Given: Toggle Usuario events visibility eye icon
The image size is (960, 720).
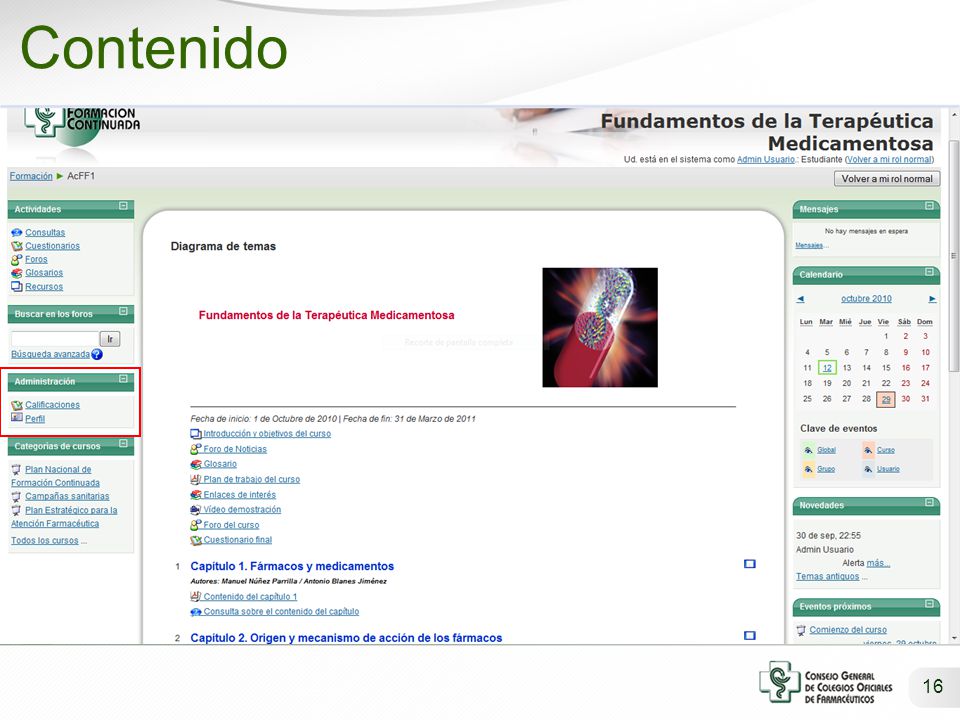Looking at the screenshot, I should tap(868, 469).
